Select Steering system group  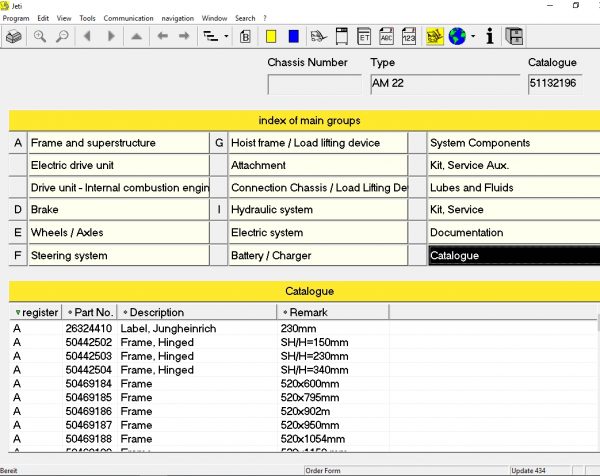[119, 256]
